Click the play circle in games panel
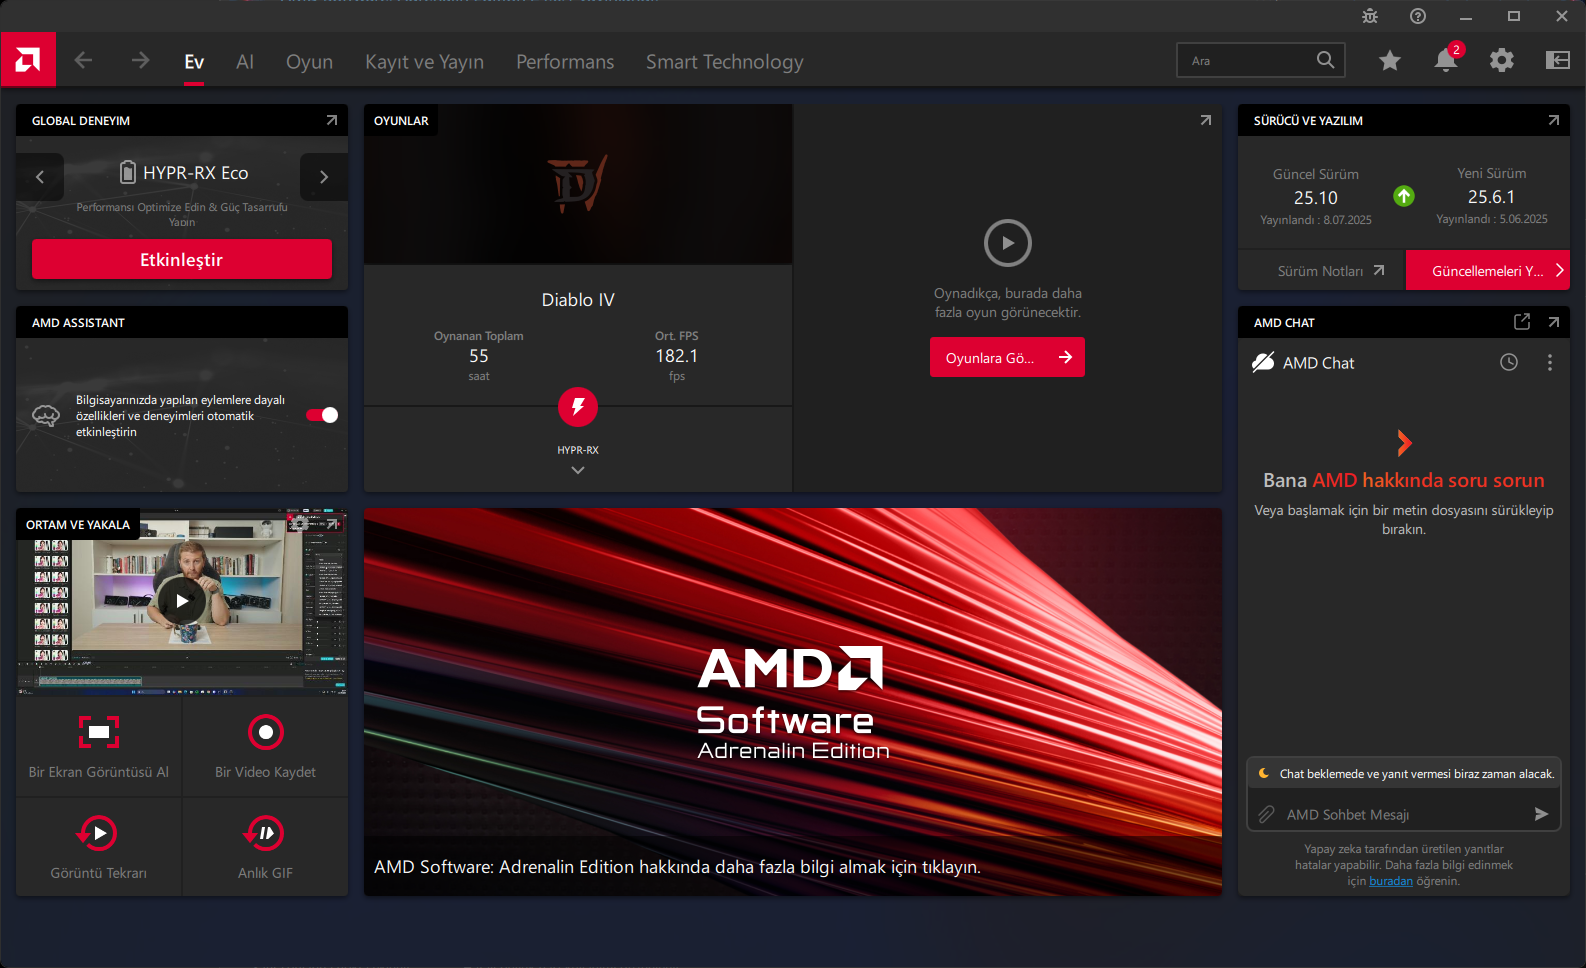The height and width of the screenshot is (968, 1586). pyautogui.click(x=1008, y=243)
